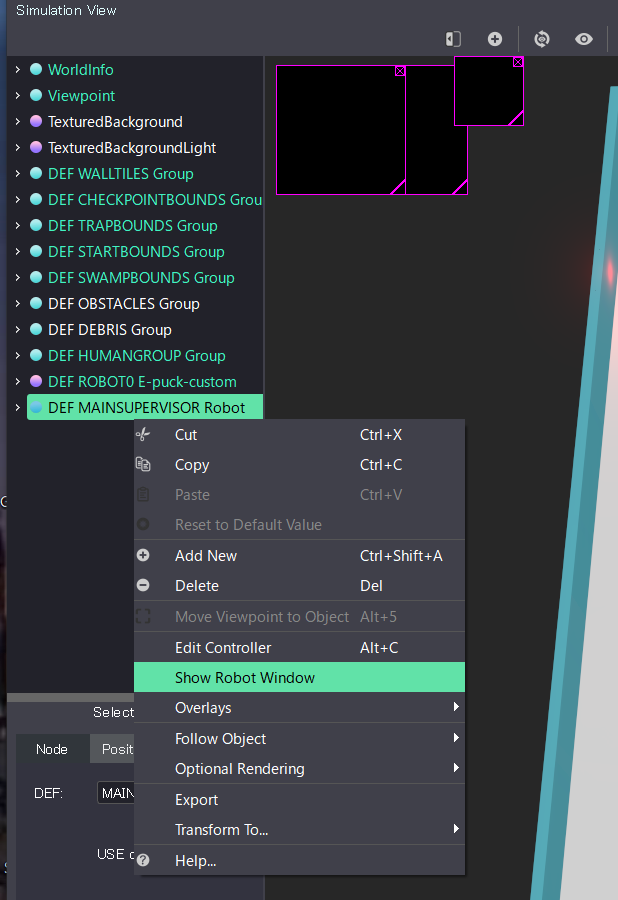Close the top-right magenta camera overlay
This screenshot has width=618, height=900.
pyautogui.click(x=518, y=62)
